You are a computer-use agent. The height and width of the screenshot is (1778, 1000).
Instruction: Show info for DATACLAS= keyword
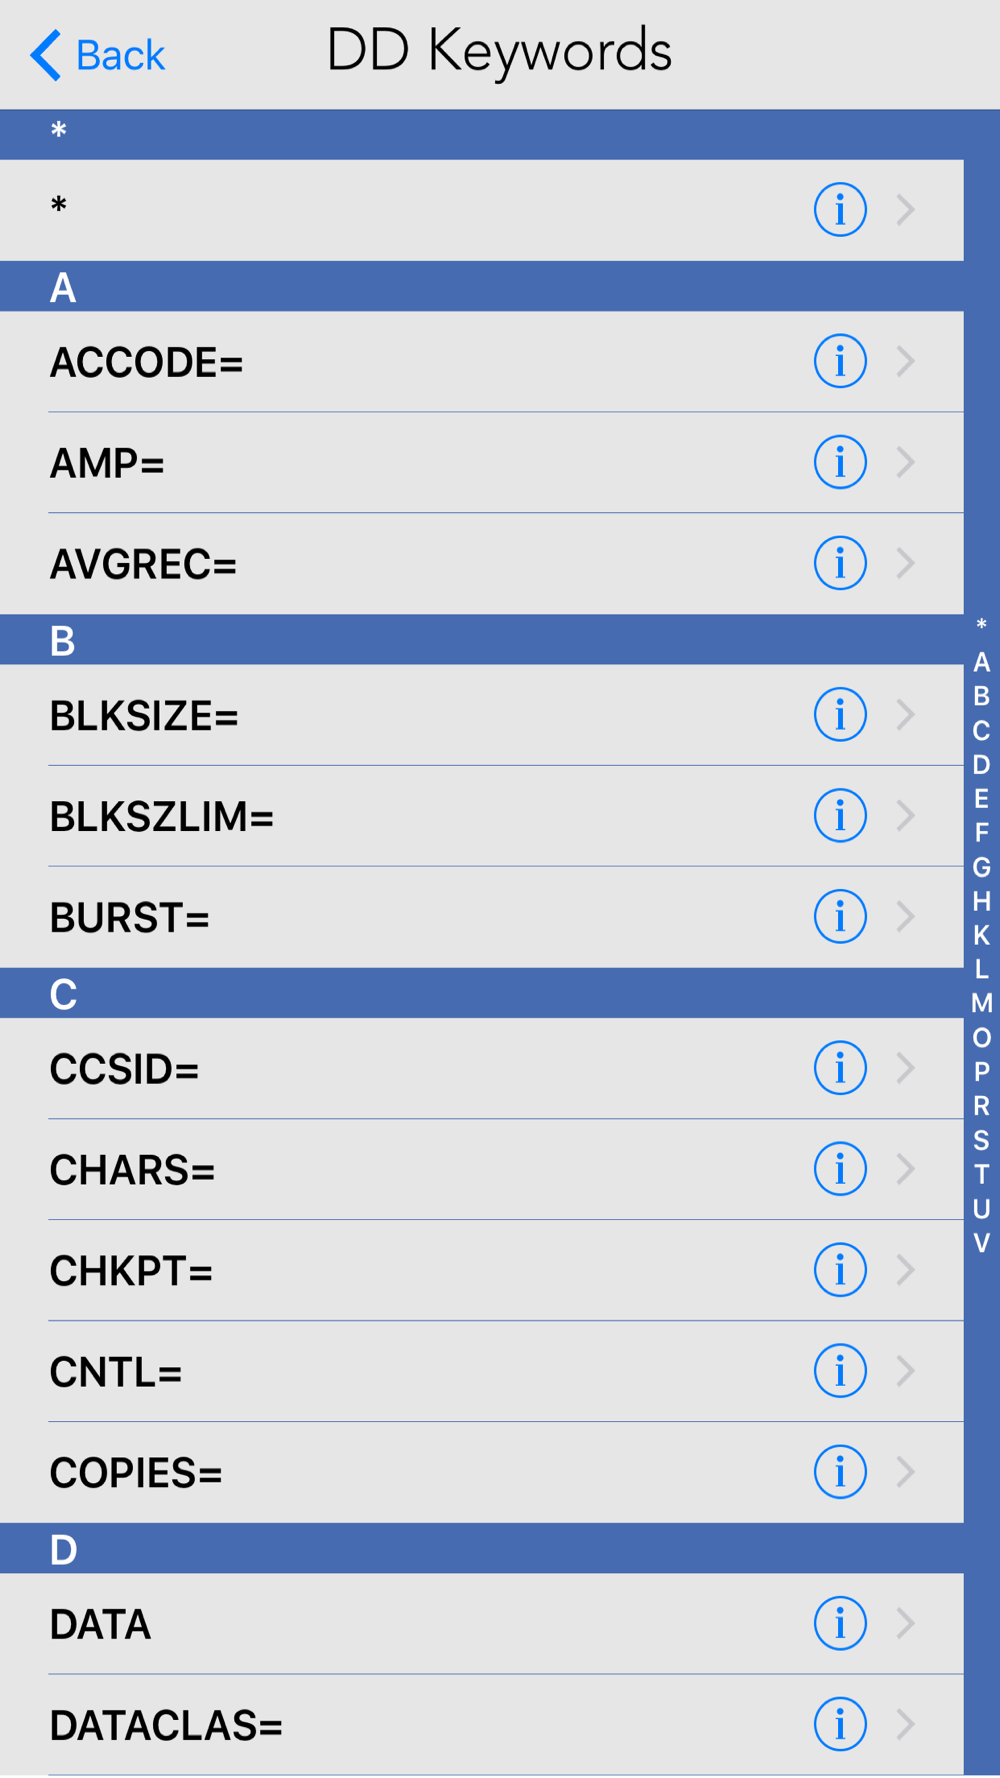[x=840, y=1724]
